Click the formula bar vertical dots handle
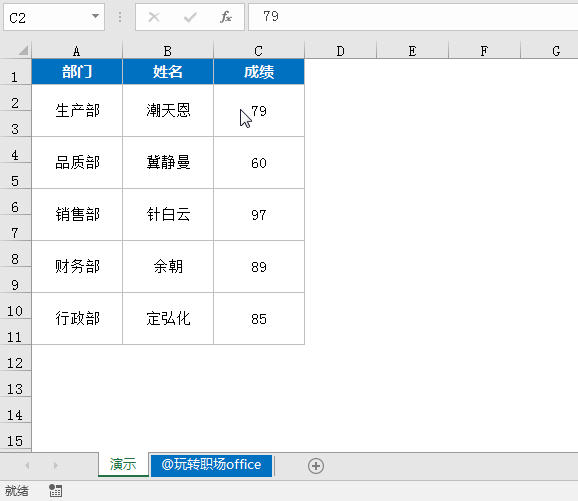The width and height of the screenshot is (578, 501). [120, 17]
